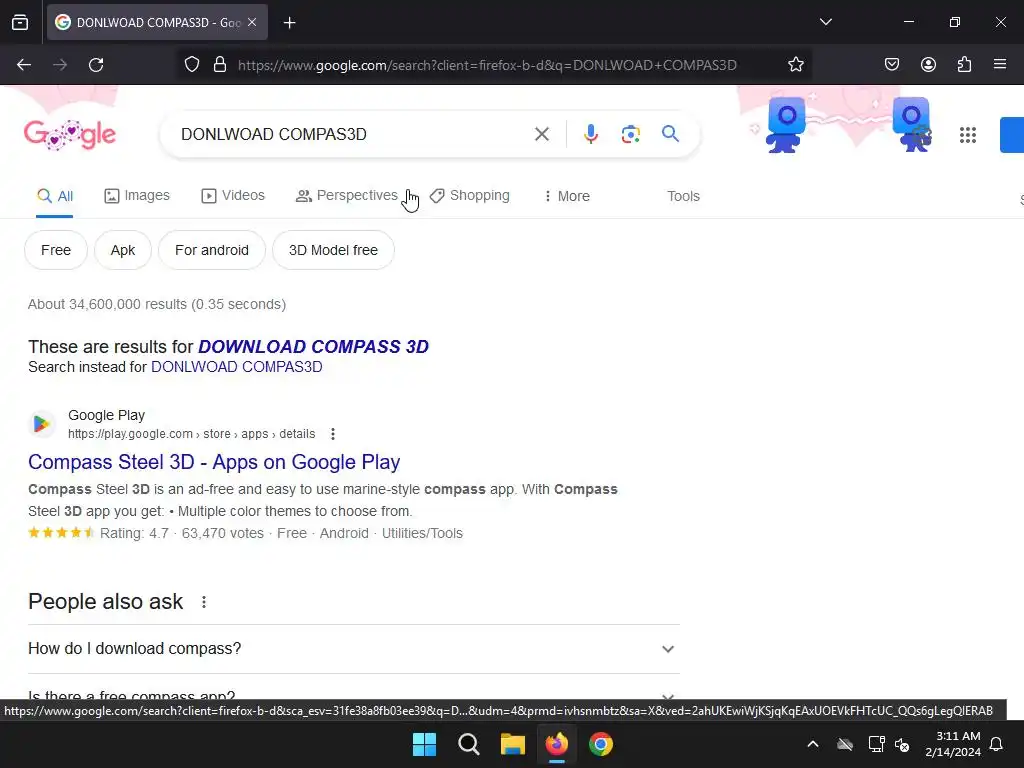Clear the search box text
This screenshot has height=768, width=1024.
[x=541, y=134]
